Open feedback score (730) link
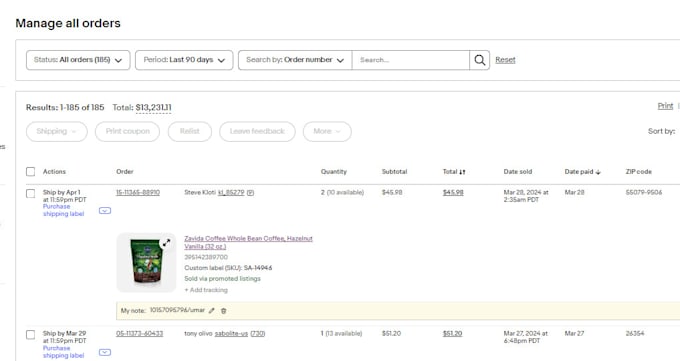The width and height of the screenshot is (680, 361). pyautogui.click(x=258, y=333)
